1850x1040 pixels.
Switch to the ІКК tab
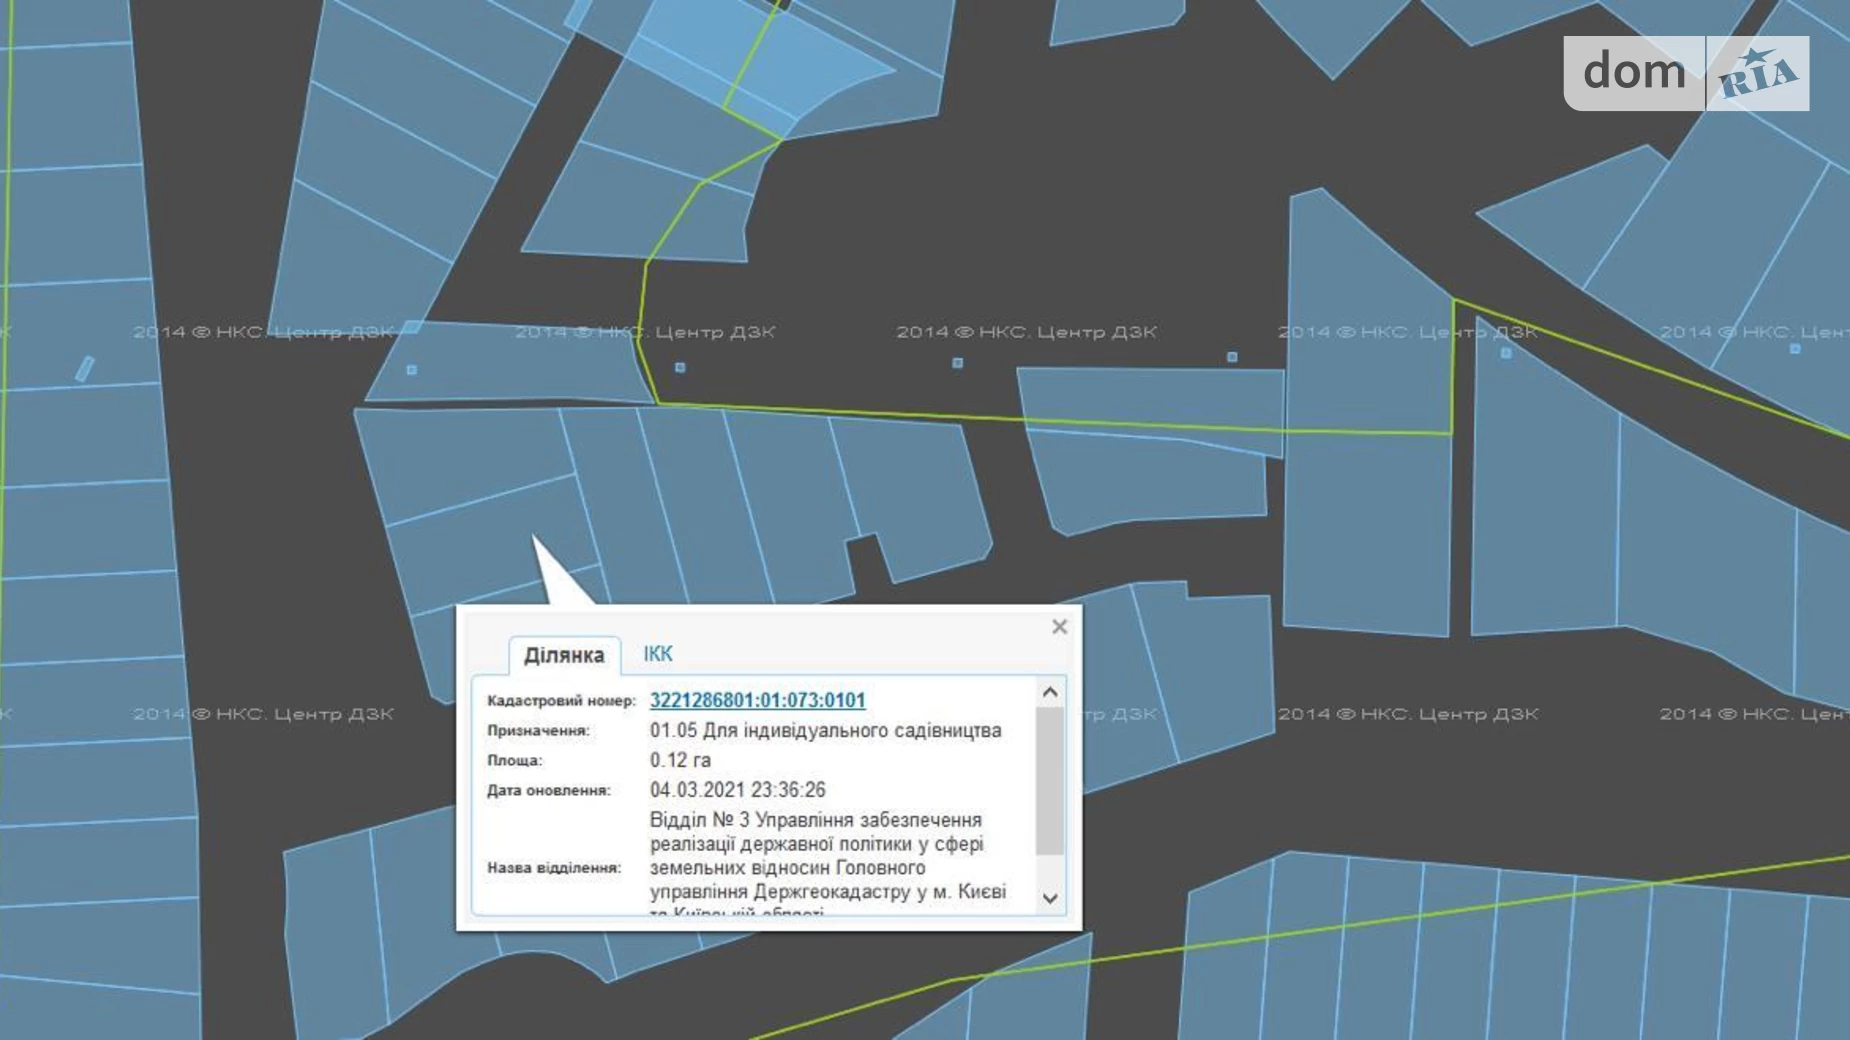tap(657, 654)
